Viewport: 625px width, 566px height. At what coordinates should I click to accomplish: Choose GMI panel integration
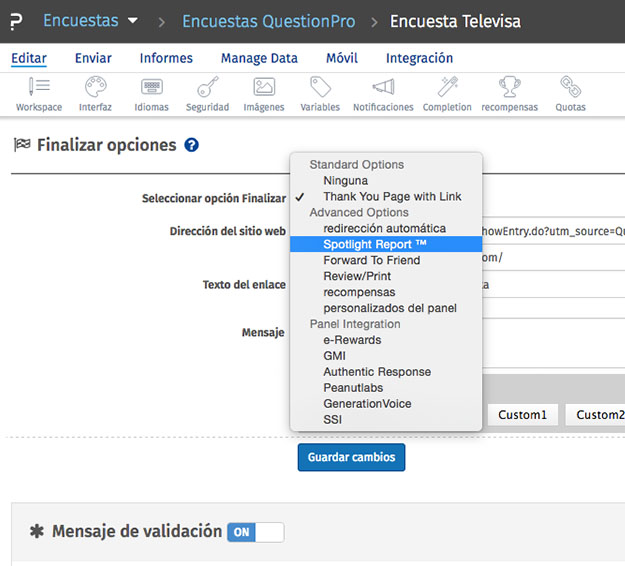click(x=386, y=356)
